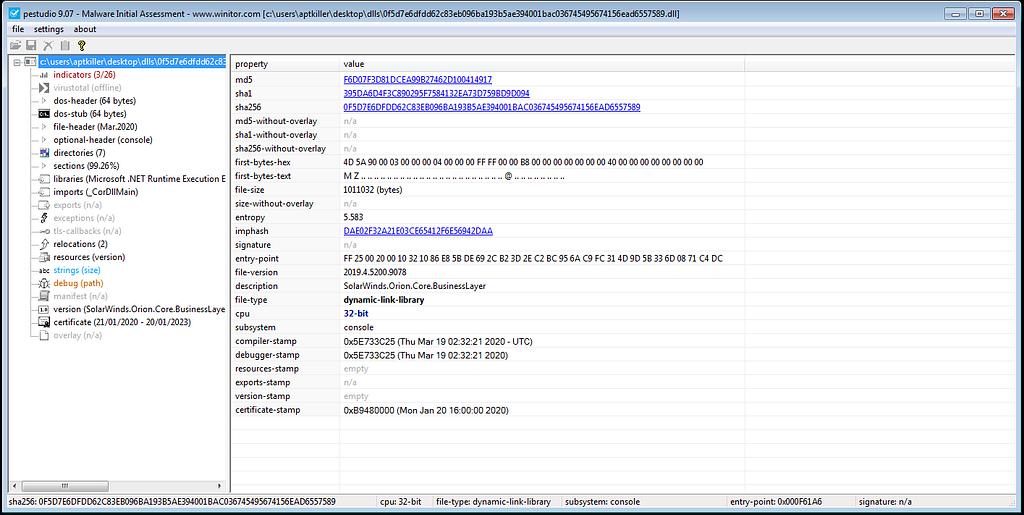1024x515 pixels.
Task: Click the manifest node icon
Action: tap(44, 296)
